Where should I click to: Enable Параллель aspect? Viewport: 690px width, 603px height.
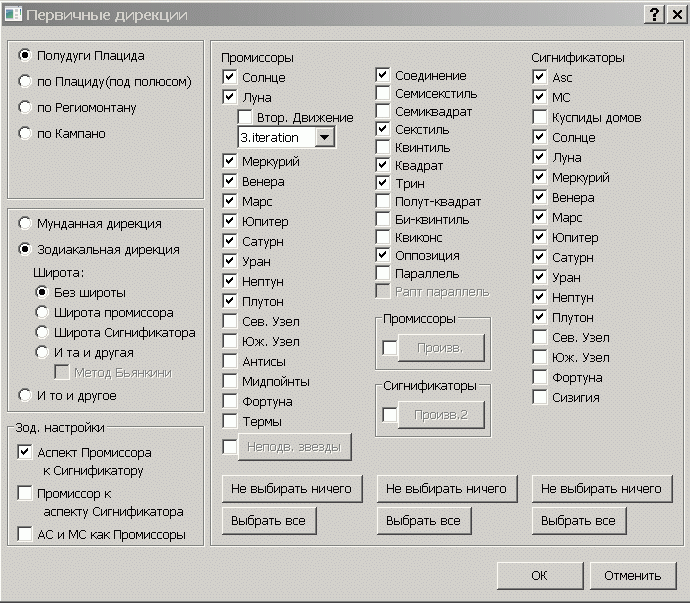(x=383, y=273)
